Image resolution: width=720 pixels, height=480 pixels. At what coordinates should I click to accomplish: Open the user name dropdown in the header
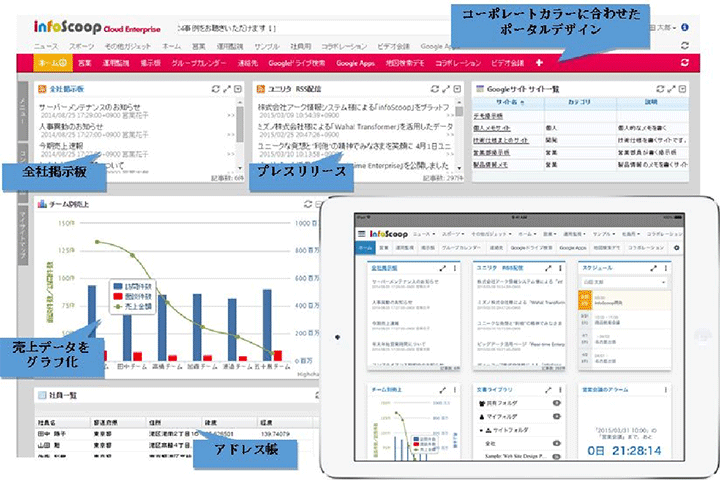pos(662,28)
